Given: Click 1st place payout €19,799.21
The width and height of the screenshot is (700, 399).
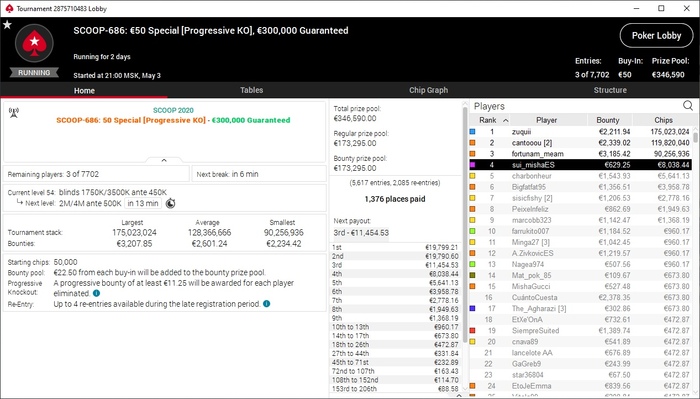Looking at the screenshot, I should (x=395, y=247).
